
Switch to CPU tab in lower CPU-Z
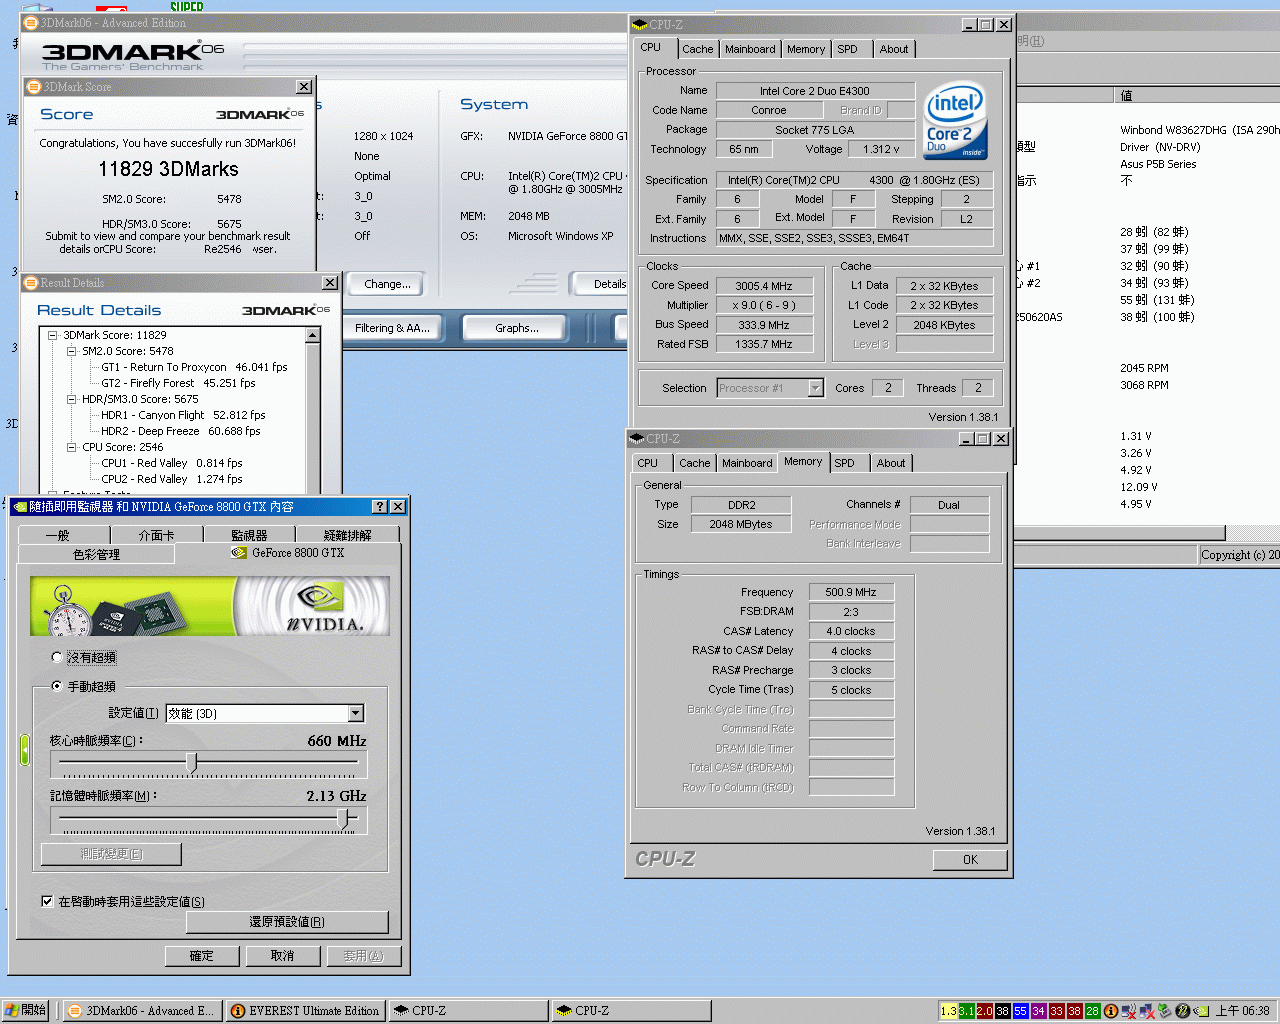point(648,463)
